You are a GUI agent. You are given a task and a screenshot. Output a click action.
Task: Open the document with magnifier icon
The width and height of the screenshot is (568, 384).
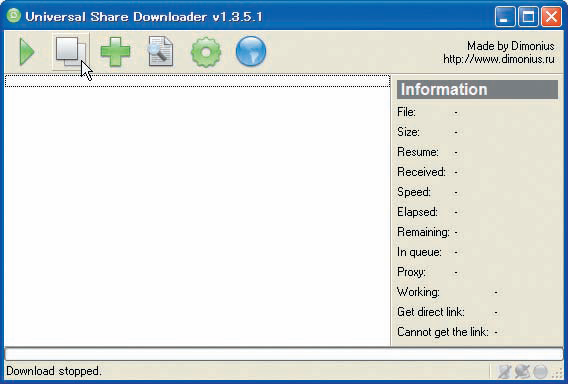point(160,51)
